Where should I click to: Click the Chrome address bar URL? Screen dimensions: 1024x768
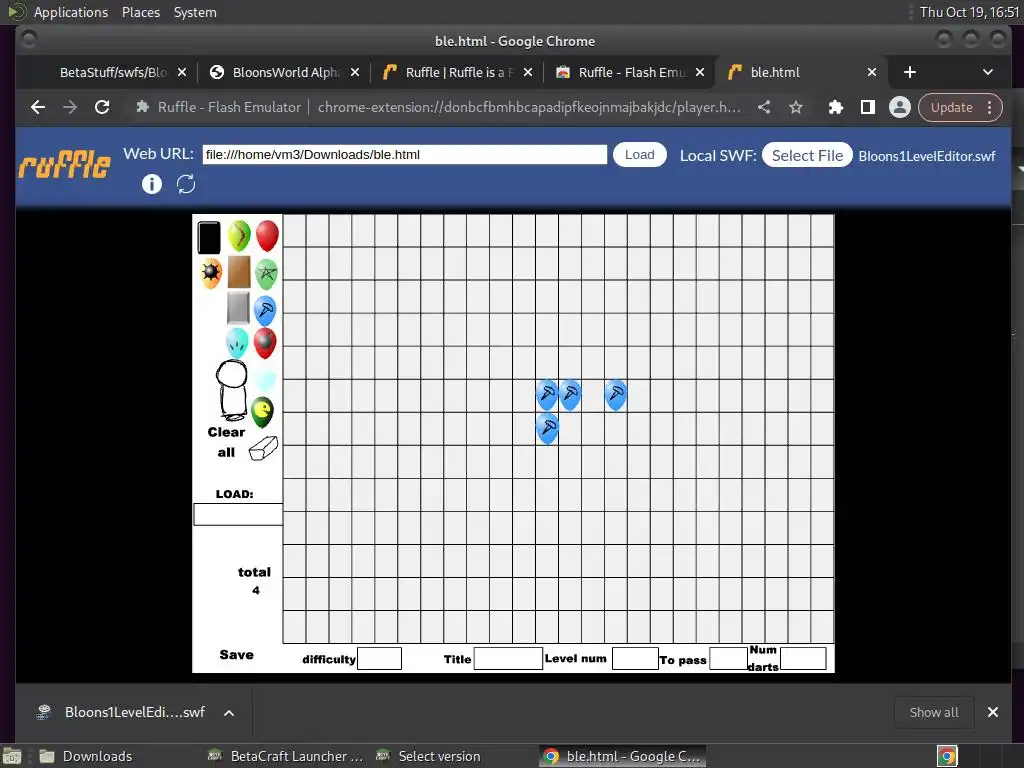click(529, 107)
